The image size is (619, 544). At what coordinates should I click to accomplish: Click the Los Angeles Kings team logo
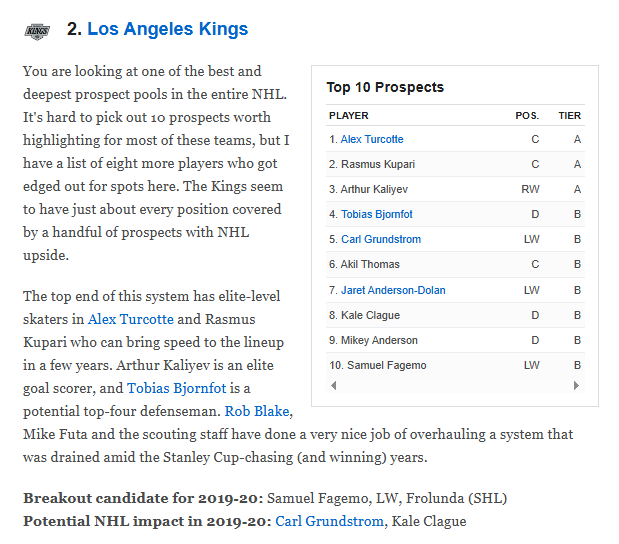[37, 31]
